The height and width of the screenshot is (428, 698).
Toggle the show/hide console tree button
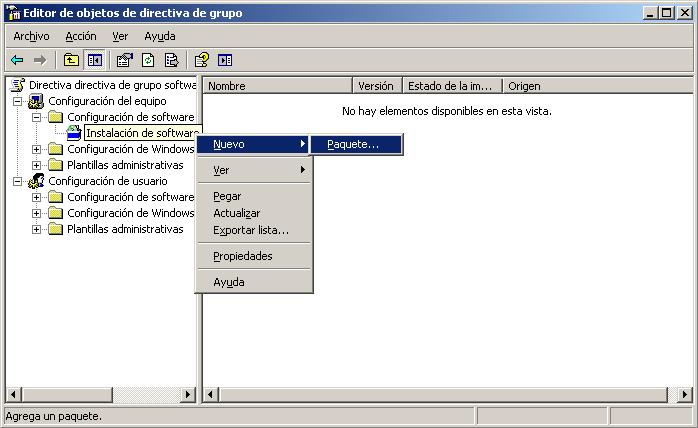click(95, 60)
